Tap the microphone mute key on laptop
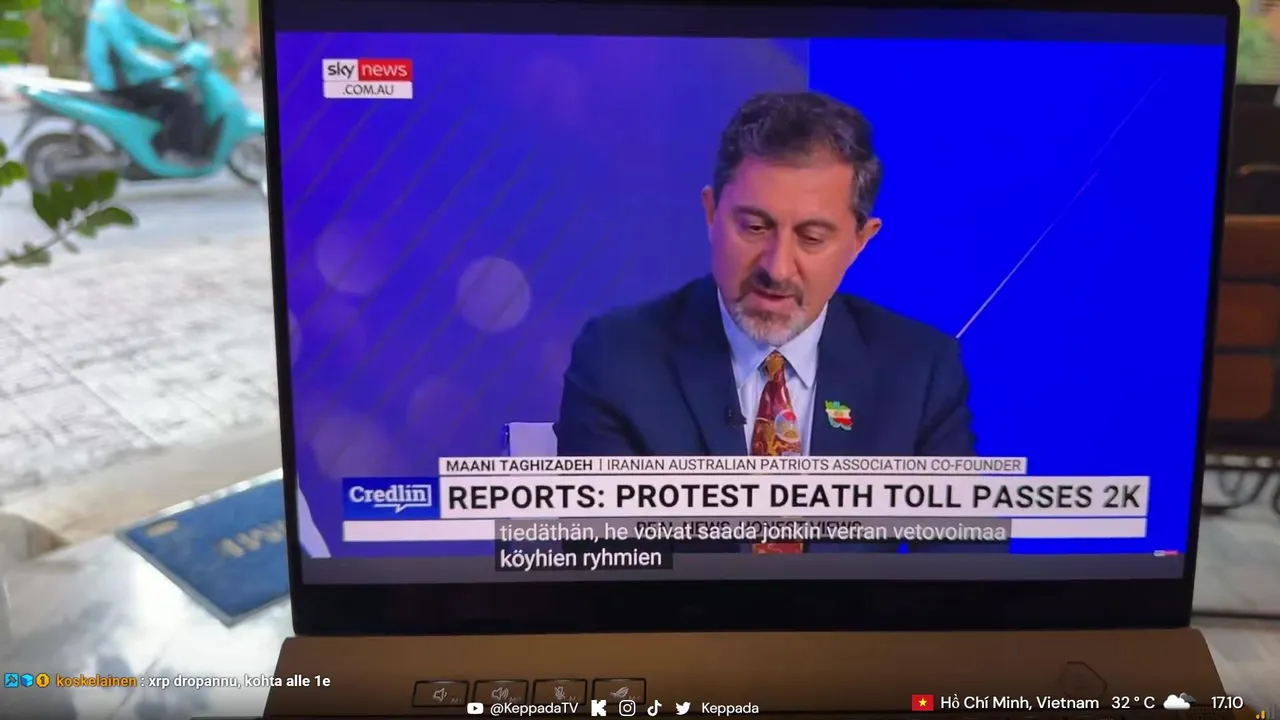The width and height of the screenshot is (1280, 720). (x=560, y=691)
